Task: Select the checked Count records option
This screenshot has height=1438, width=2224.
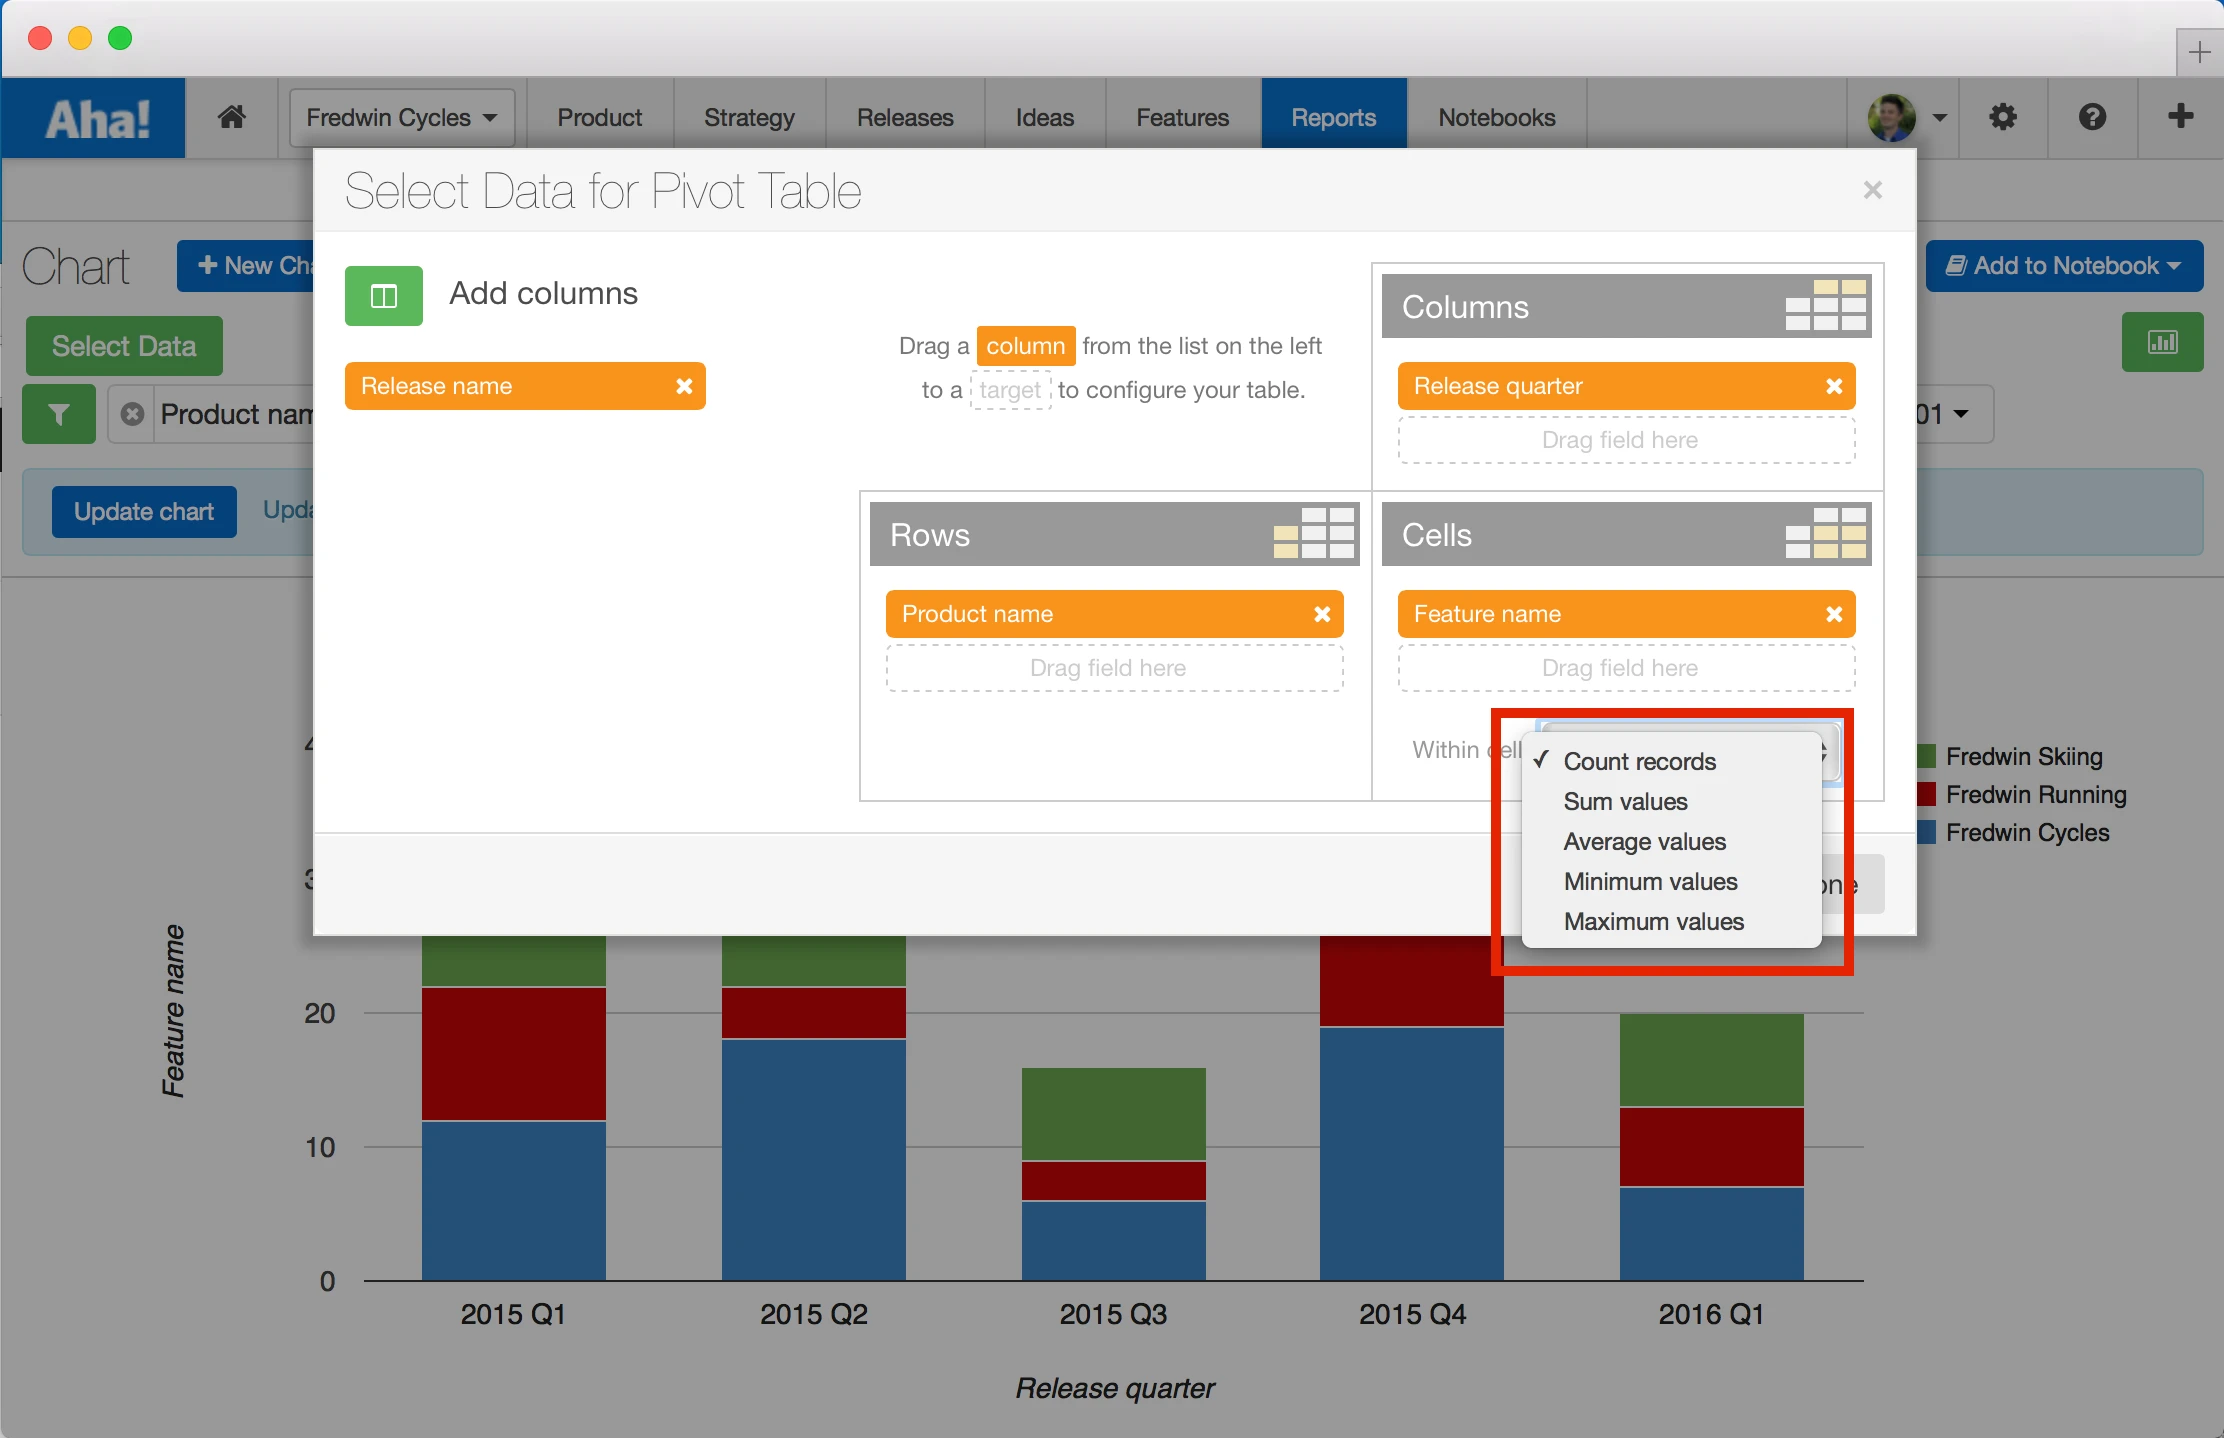Action: [x=1639, y=762]
